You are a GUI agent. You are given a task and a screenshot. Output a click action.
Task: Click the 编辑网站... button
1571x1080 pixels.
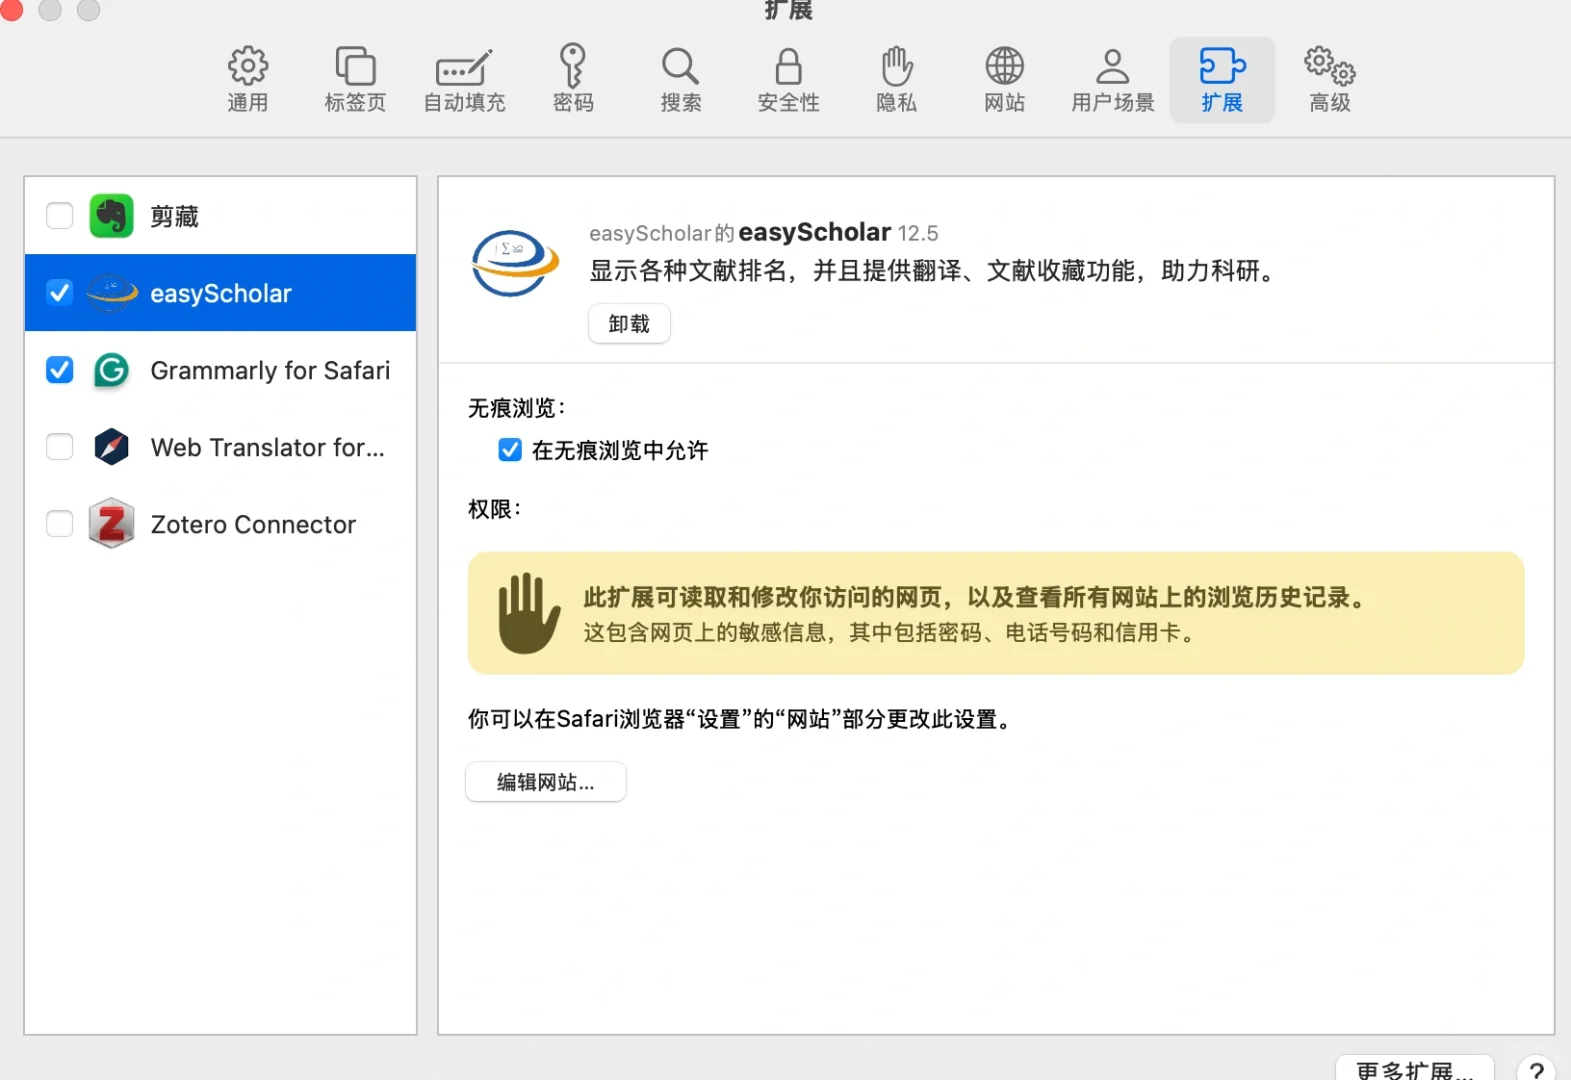(546, 782)
